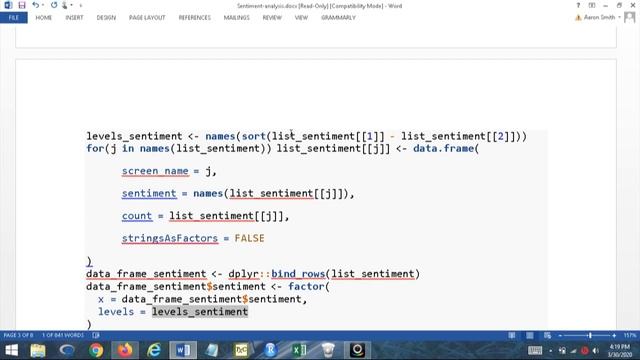640x360 pixels.
Task: Click the touch keyboard tray icon
Action: pyautogui.click(x=535, y=350)
